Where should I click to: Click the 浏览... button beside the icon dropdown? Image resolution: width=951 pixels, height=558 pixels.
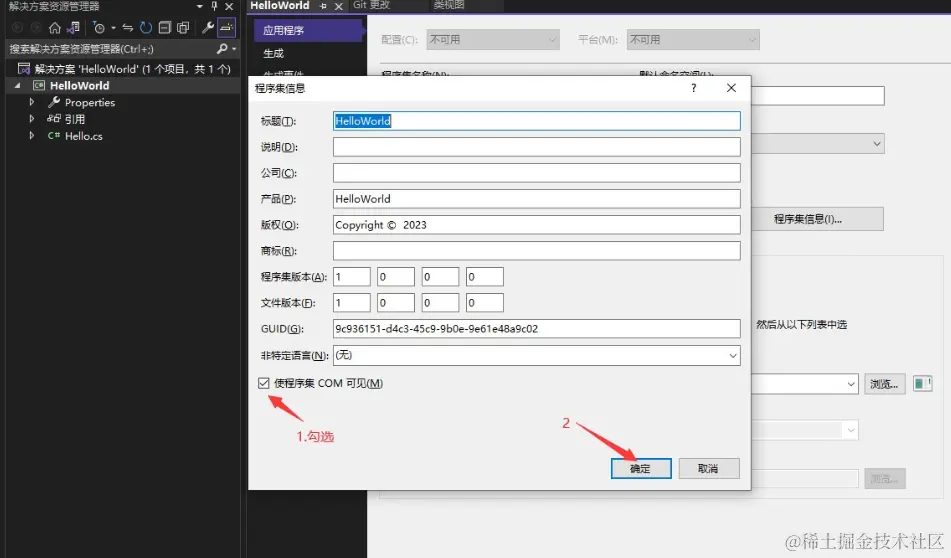(884, 384)
